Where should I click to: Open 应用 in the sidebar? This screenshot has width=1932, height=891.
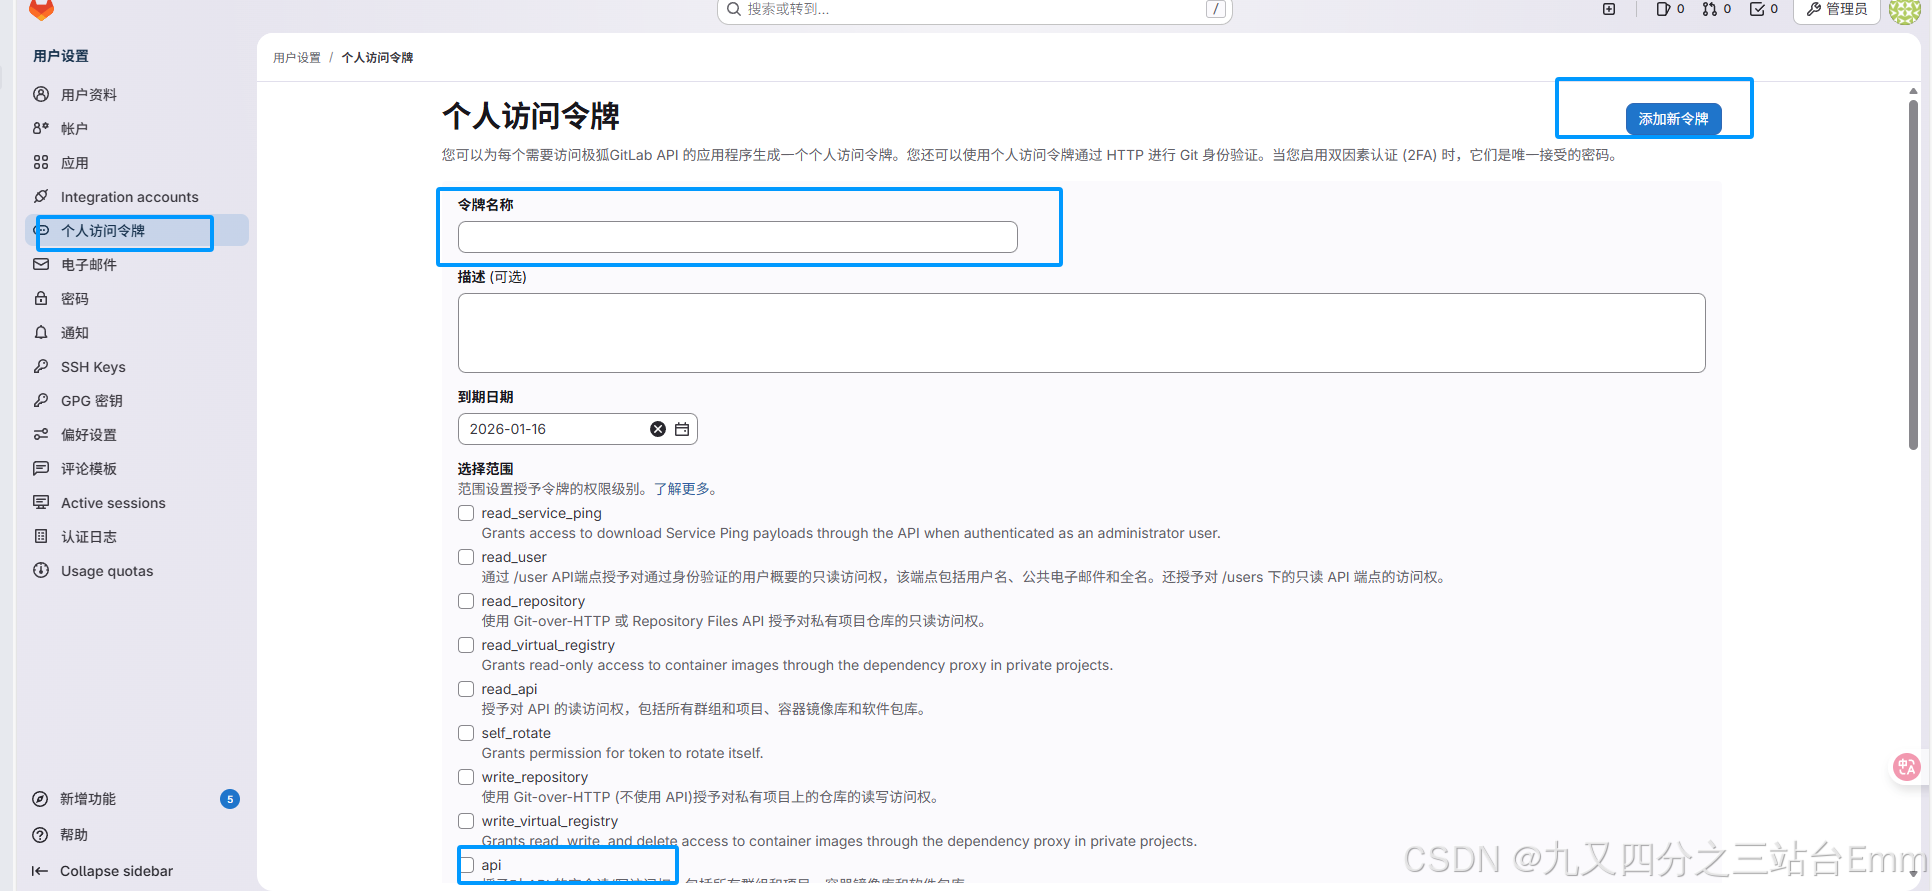click(137, 163)
